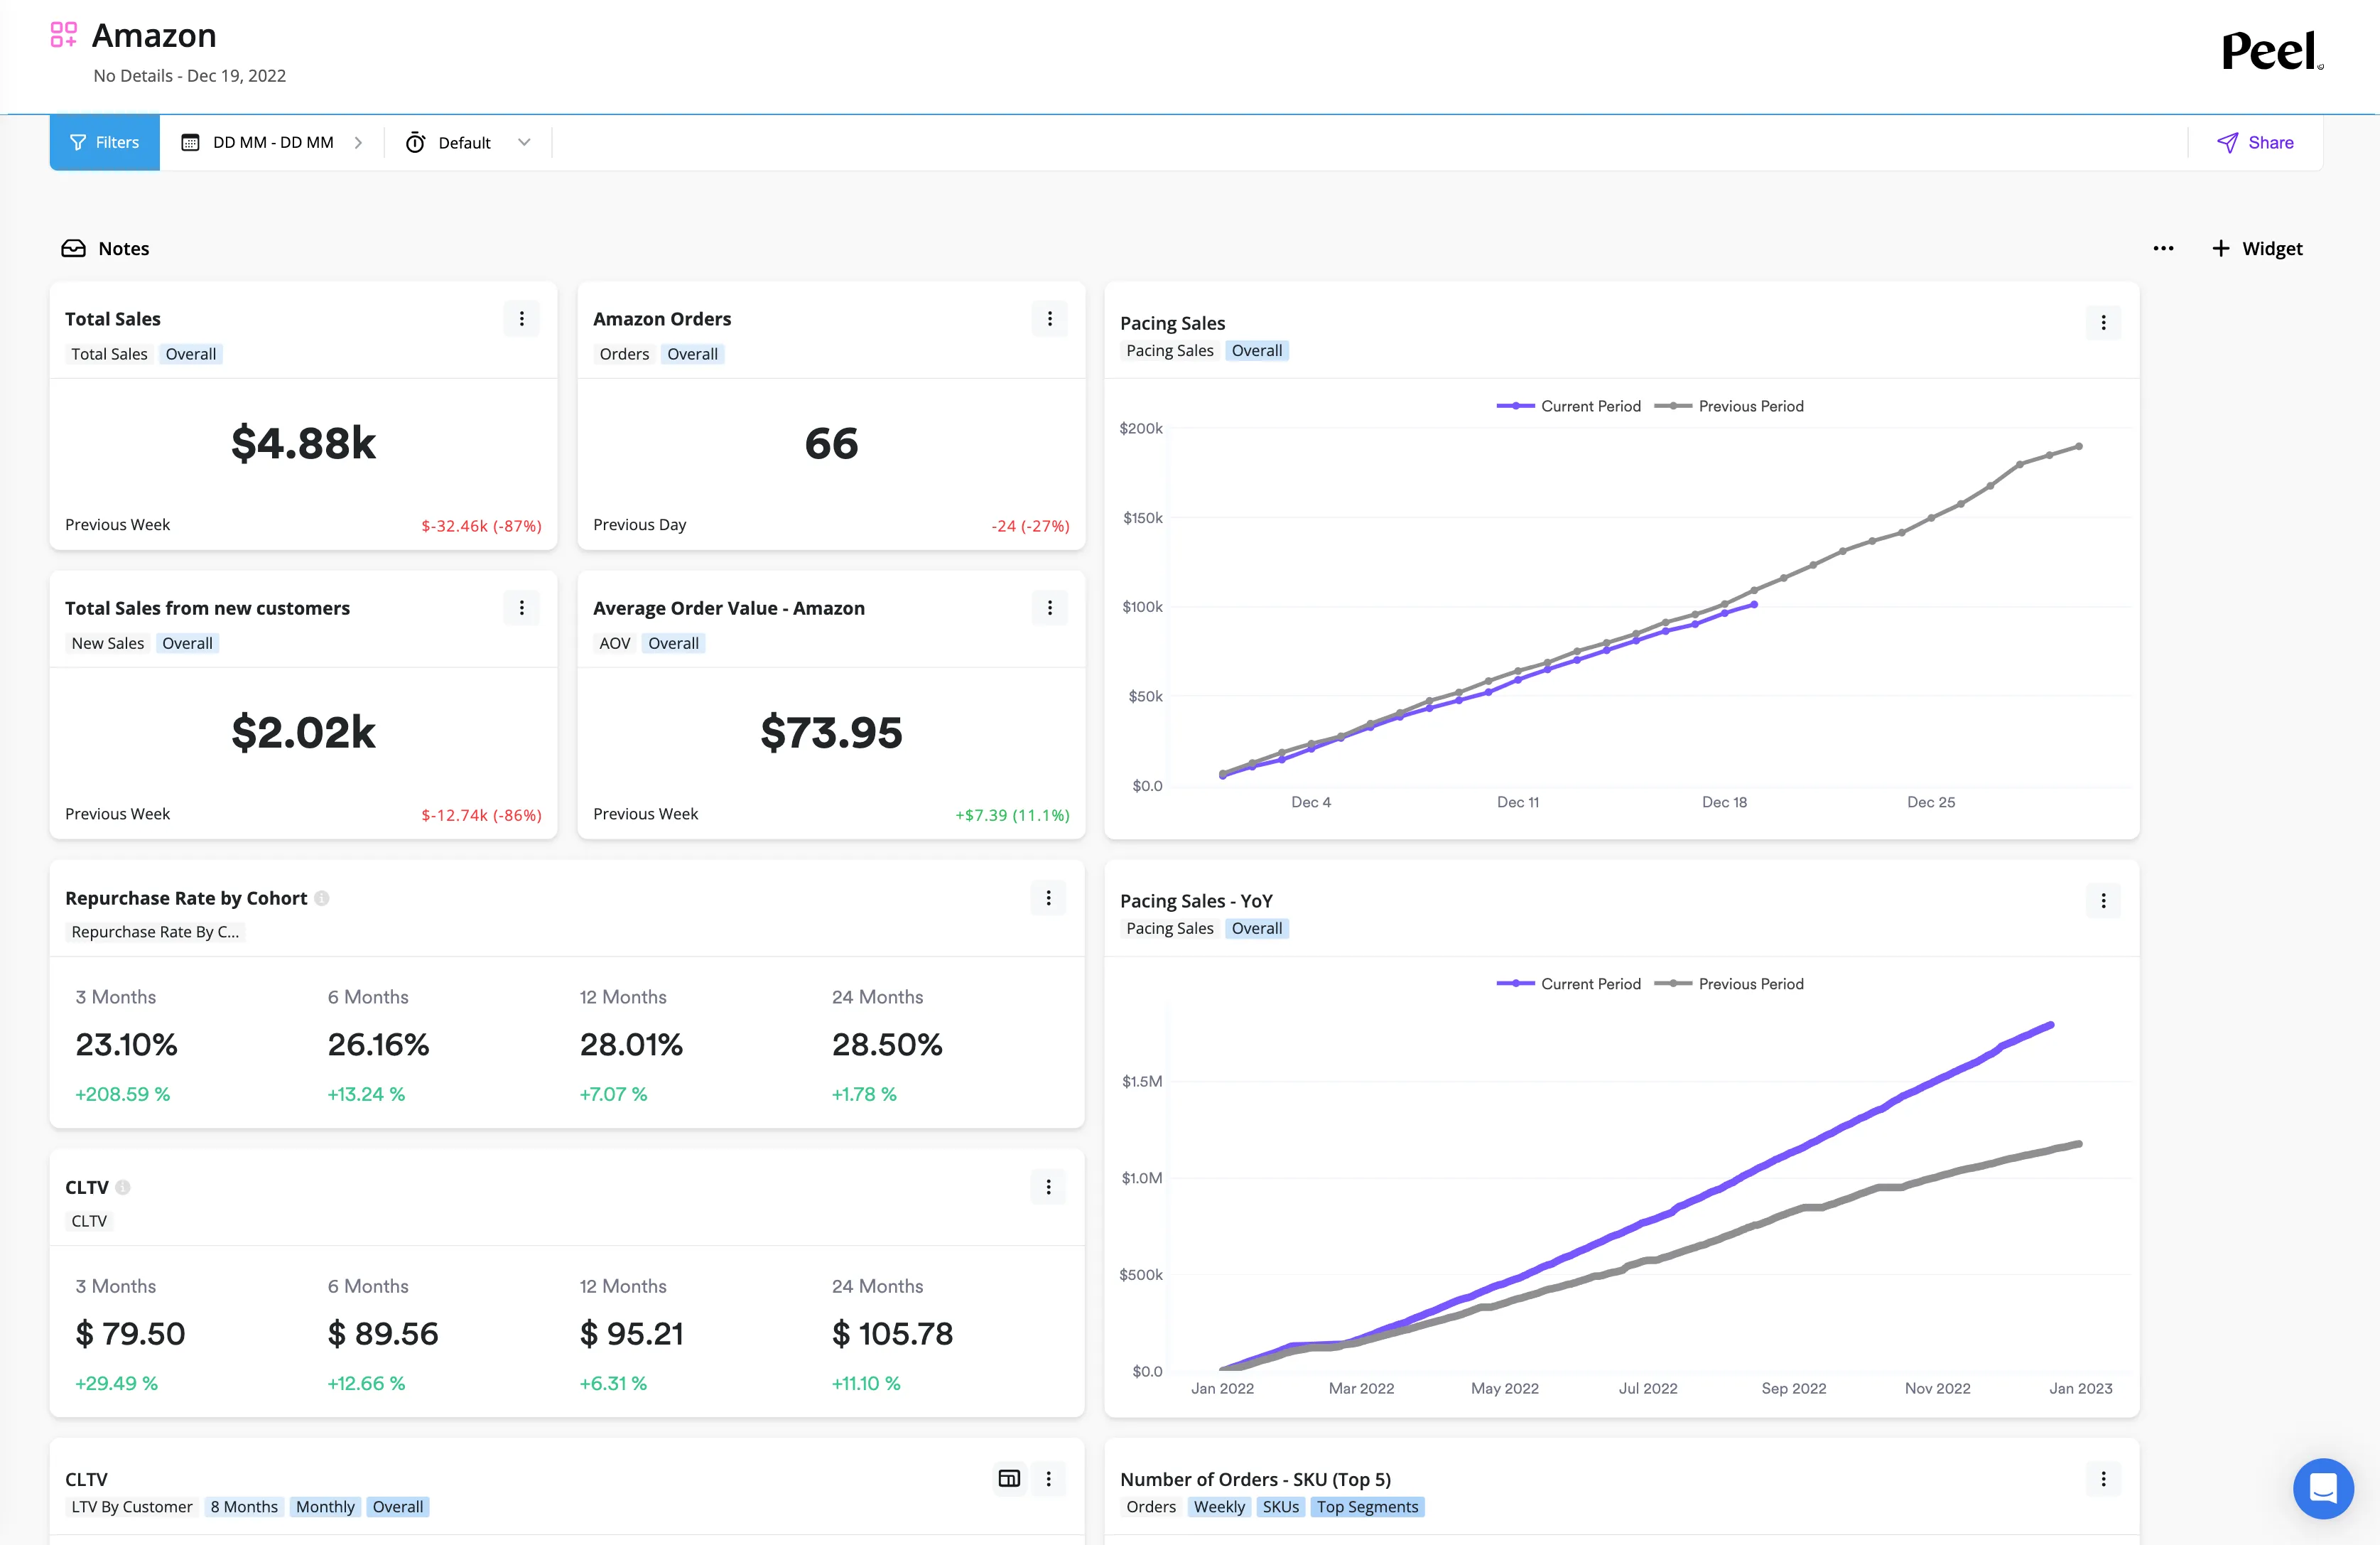Screen dimensions: 2380x1545
Task: Toggle Previous Period legend in Pacing Sales - YoY
Action: 1729,984
